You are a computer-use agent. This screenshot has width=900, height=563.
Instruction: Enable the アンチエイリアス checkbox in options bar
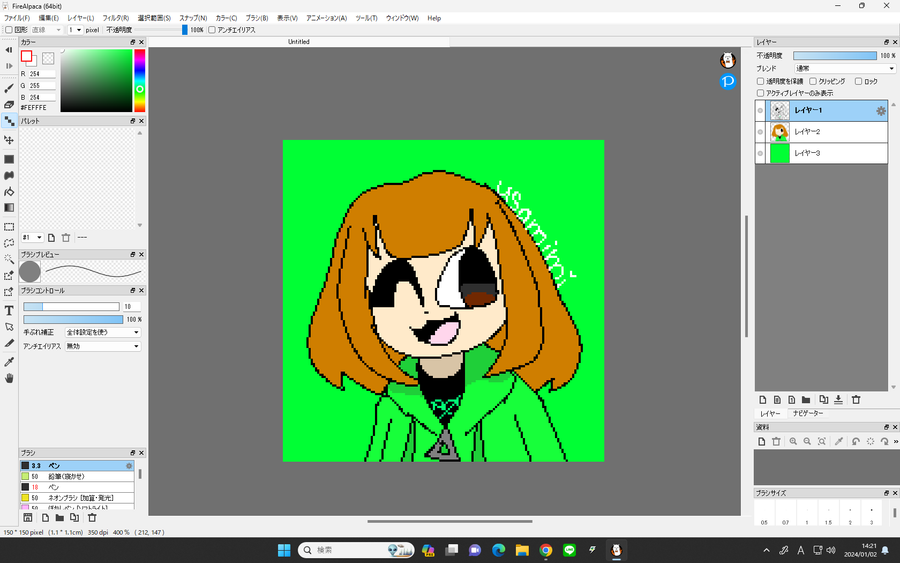(212, 30)
